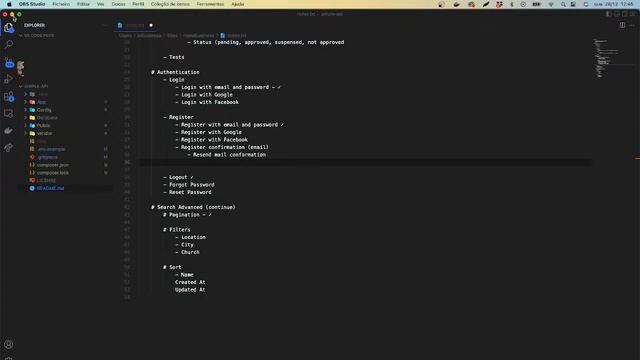Open the OBS Studio menu
The width and height of the screenshot is (640, 360).
[x=32, y=4]
